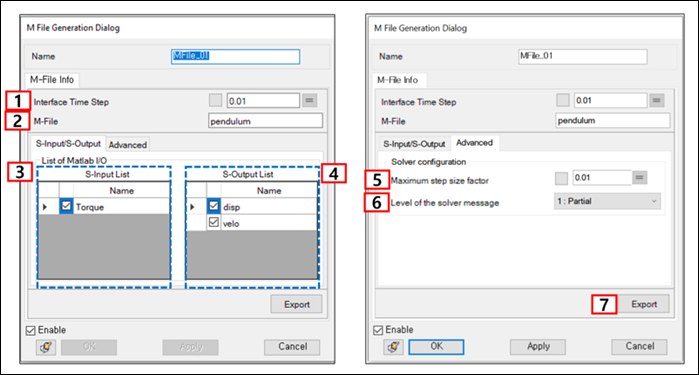Click OK in the right dialog
This screenshot has width=699, height=375.
click(x=436, y=346)
